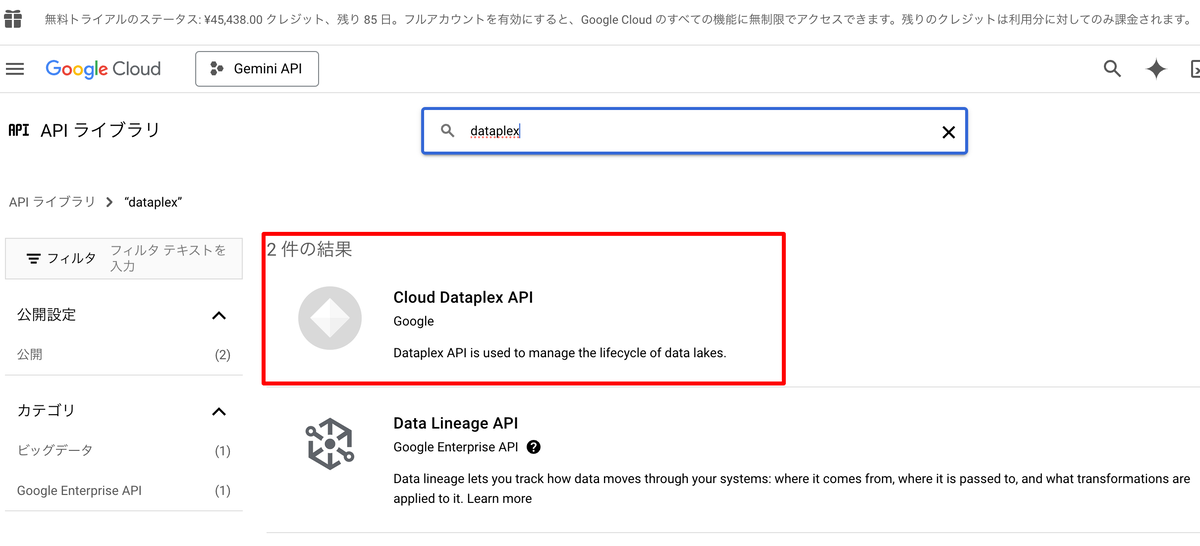Viewport: 1200px width, 546px height.
Task: Open Gemini sparkle assistant icon
Action: (1156, 69)
